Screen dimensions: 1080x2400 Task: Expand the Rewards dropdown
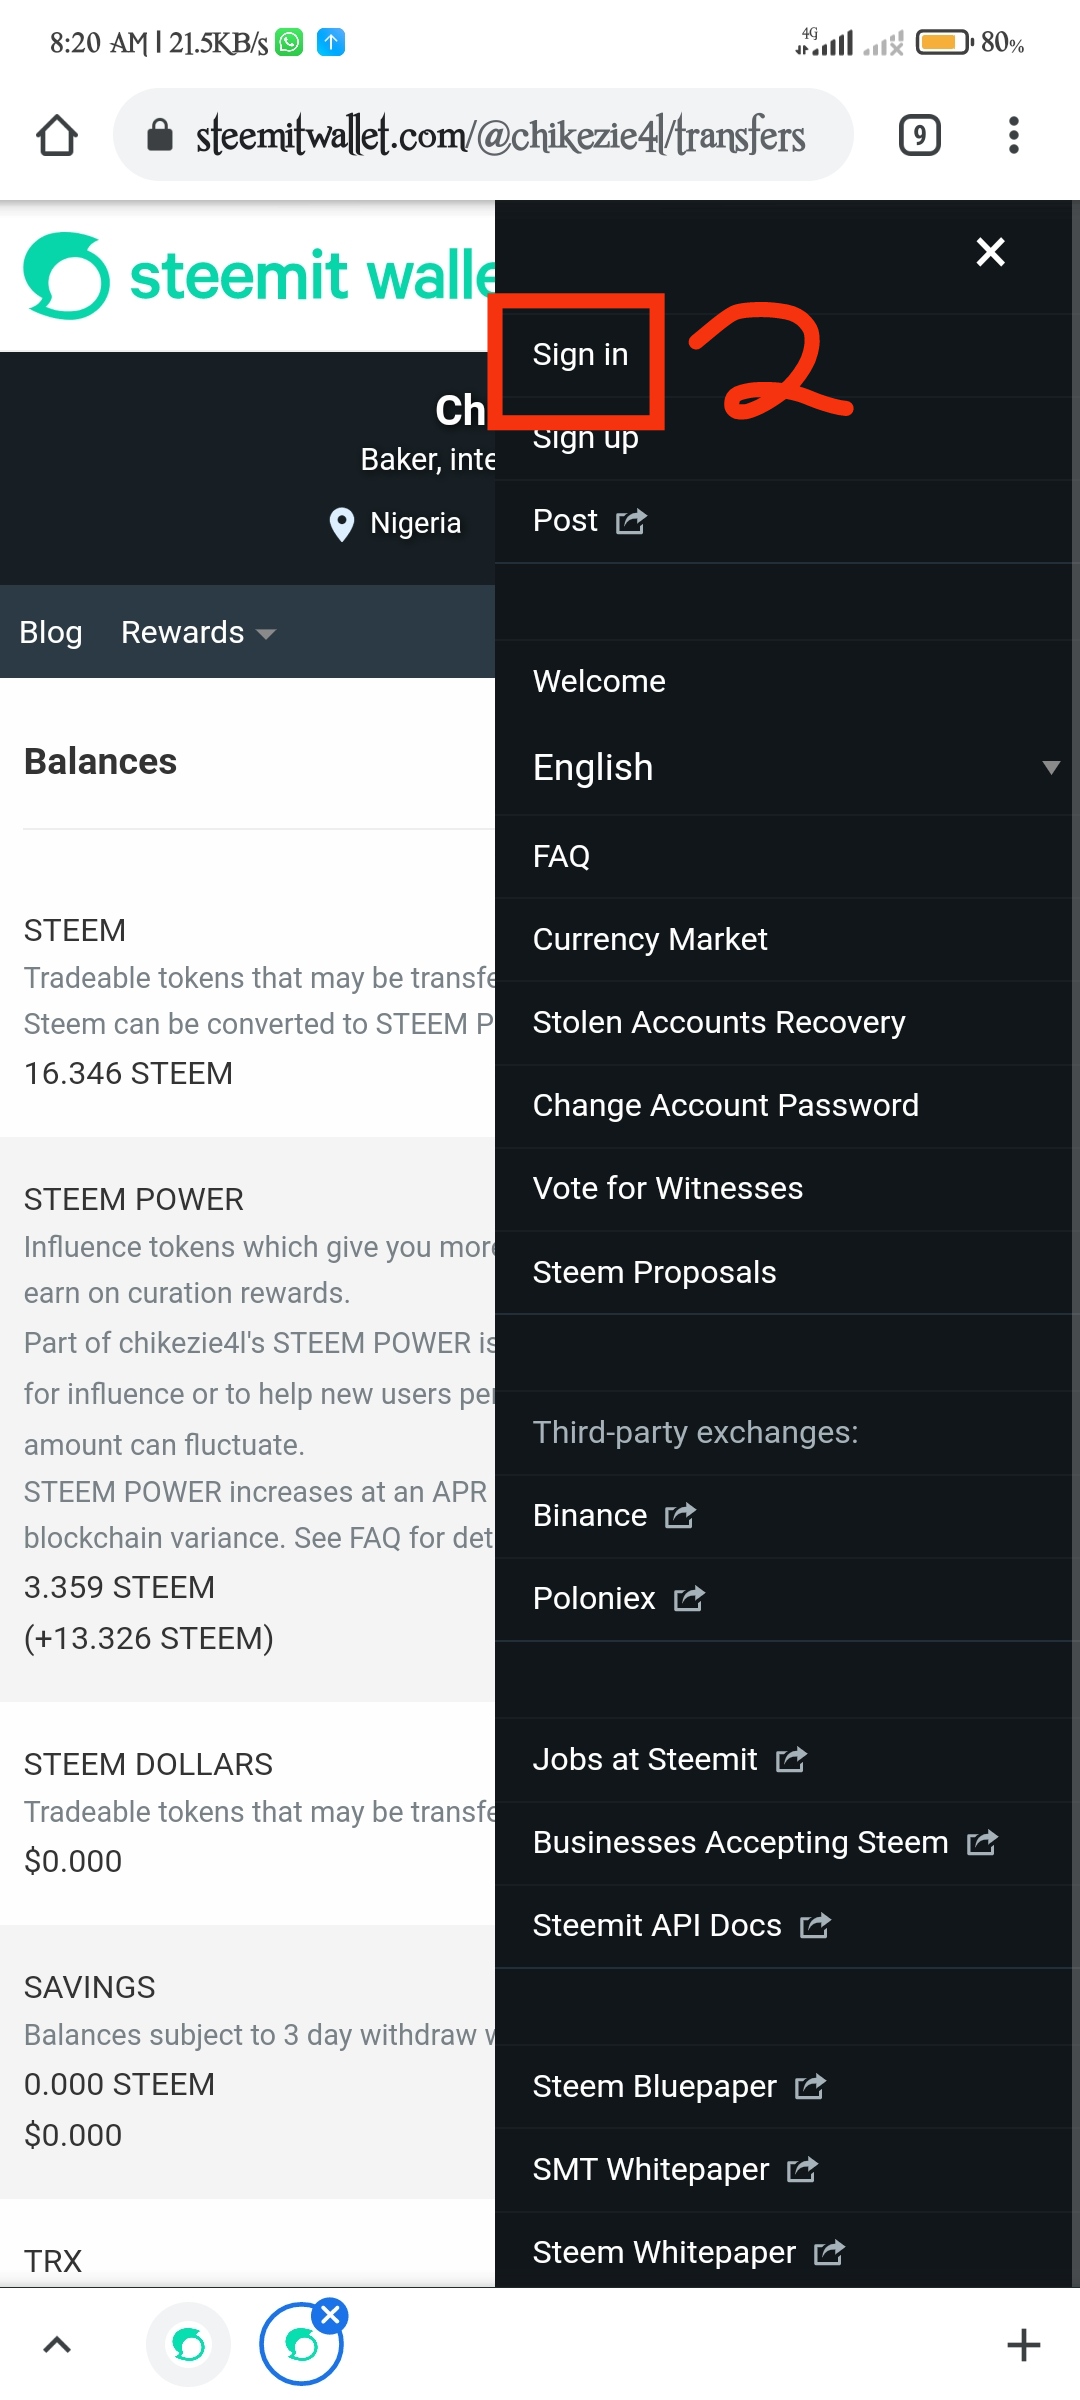[x=198, y=632]
